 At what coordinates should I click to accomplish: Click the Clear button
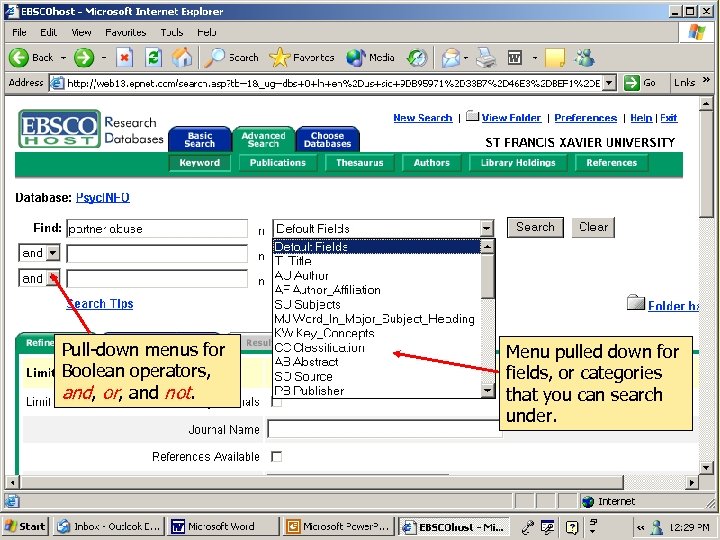[593, 227]
